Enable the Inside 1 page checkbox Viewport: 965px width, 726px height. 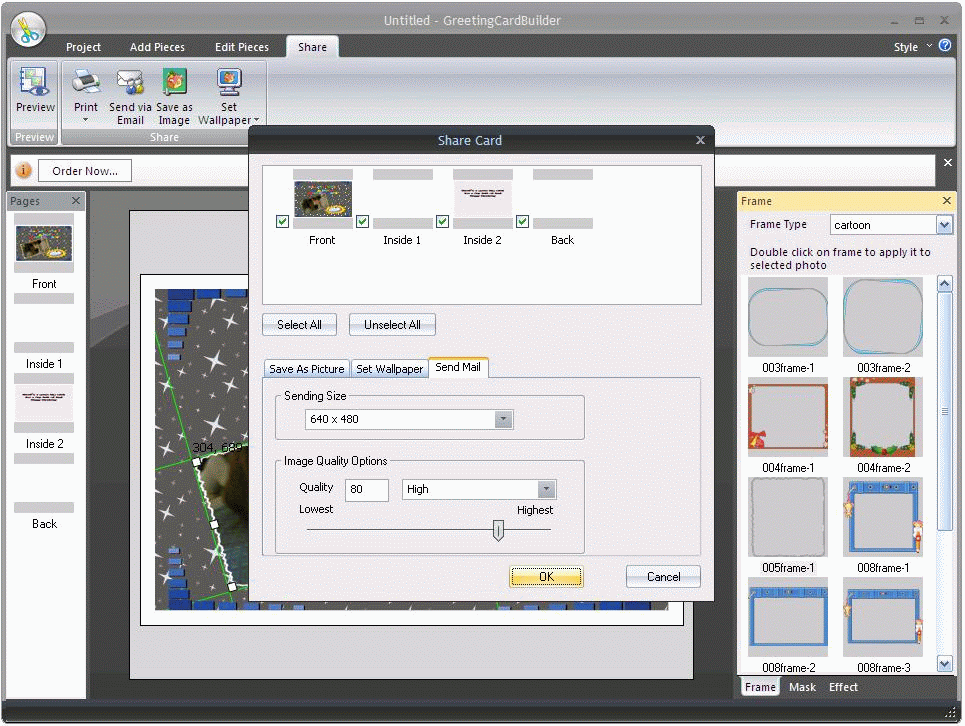pyautogui.click(x=362, y=221)
